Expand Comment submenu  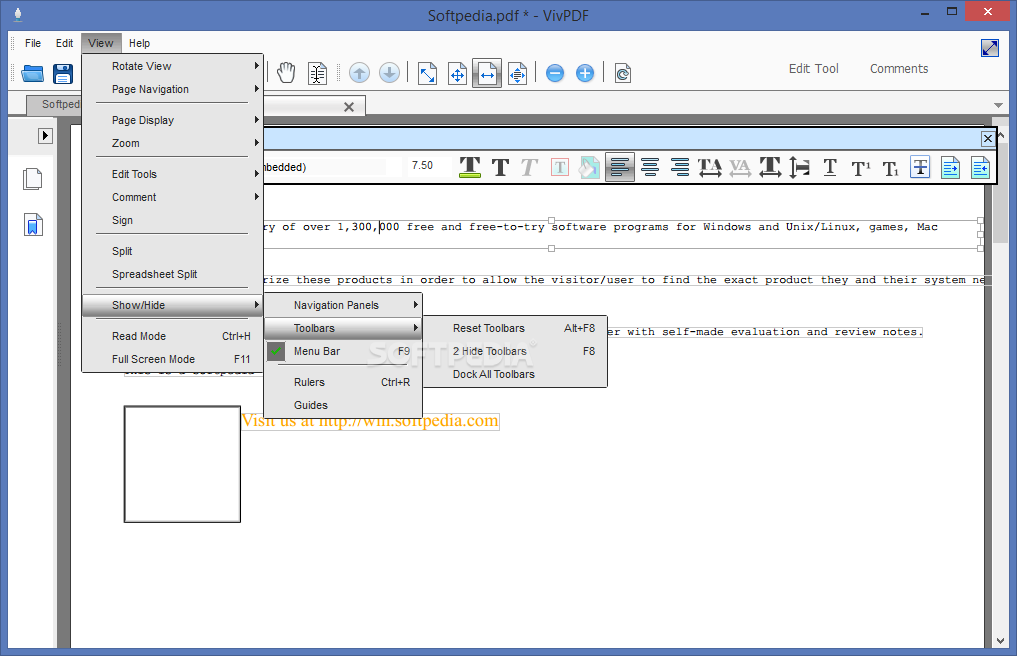(173, 197)
